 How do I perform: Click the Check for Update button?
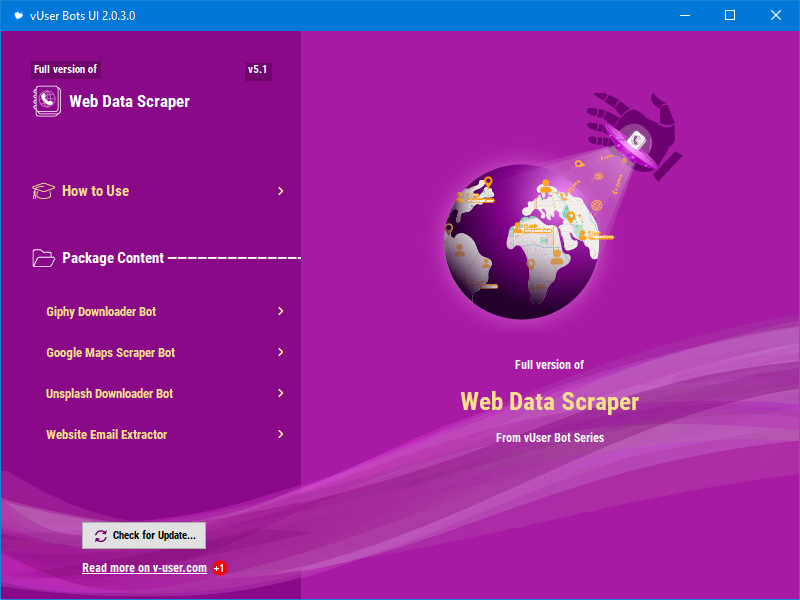pos(144,535)
